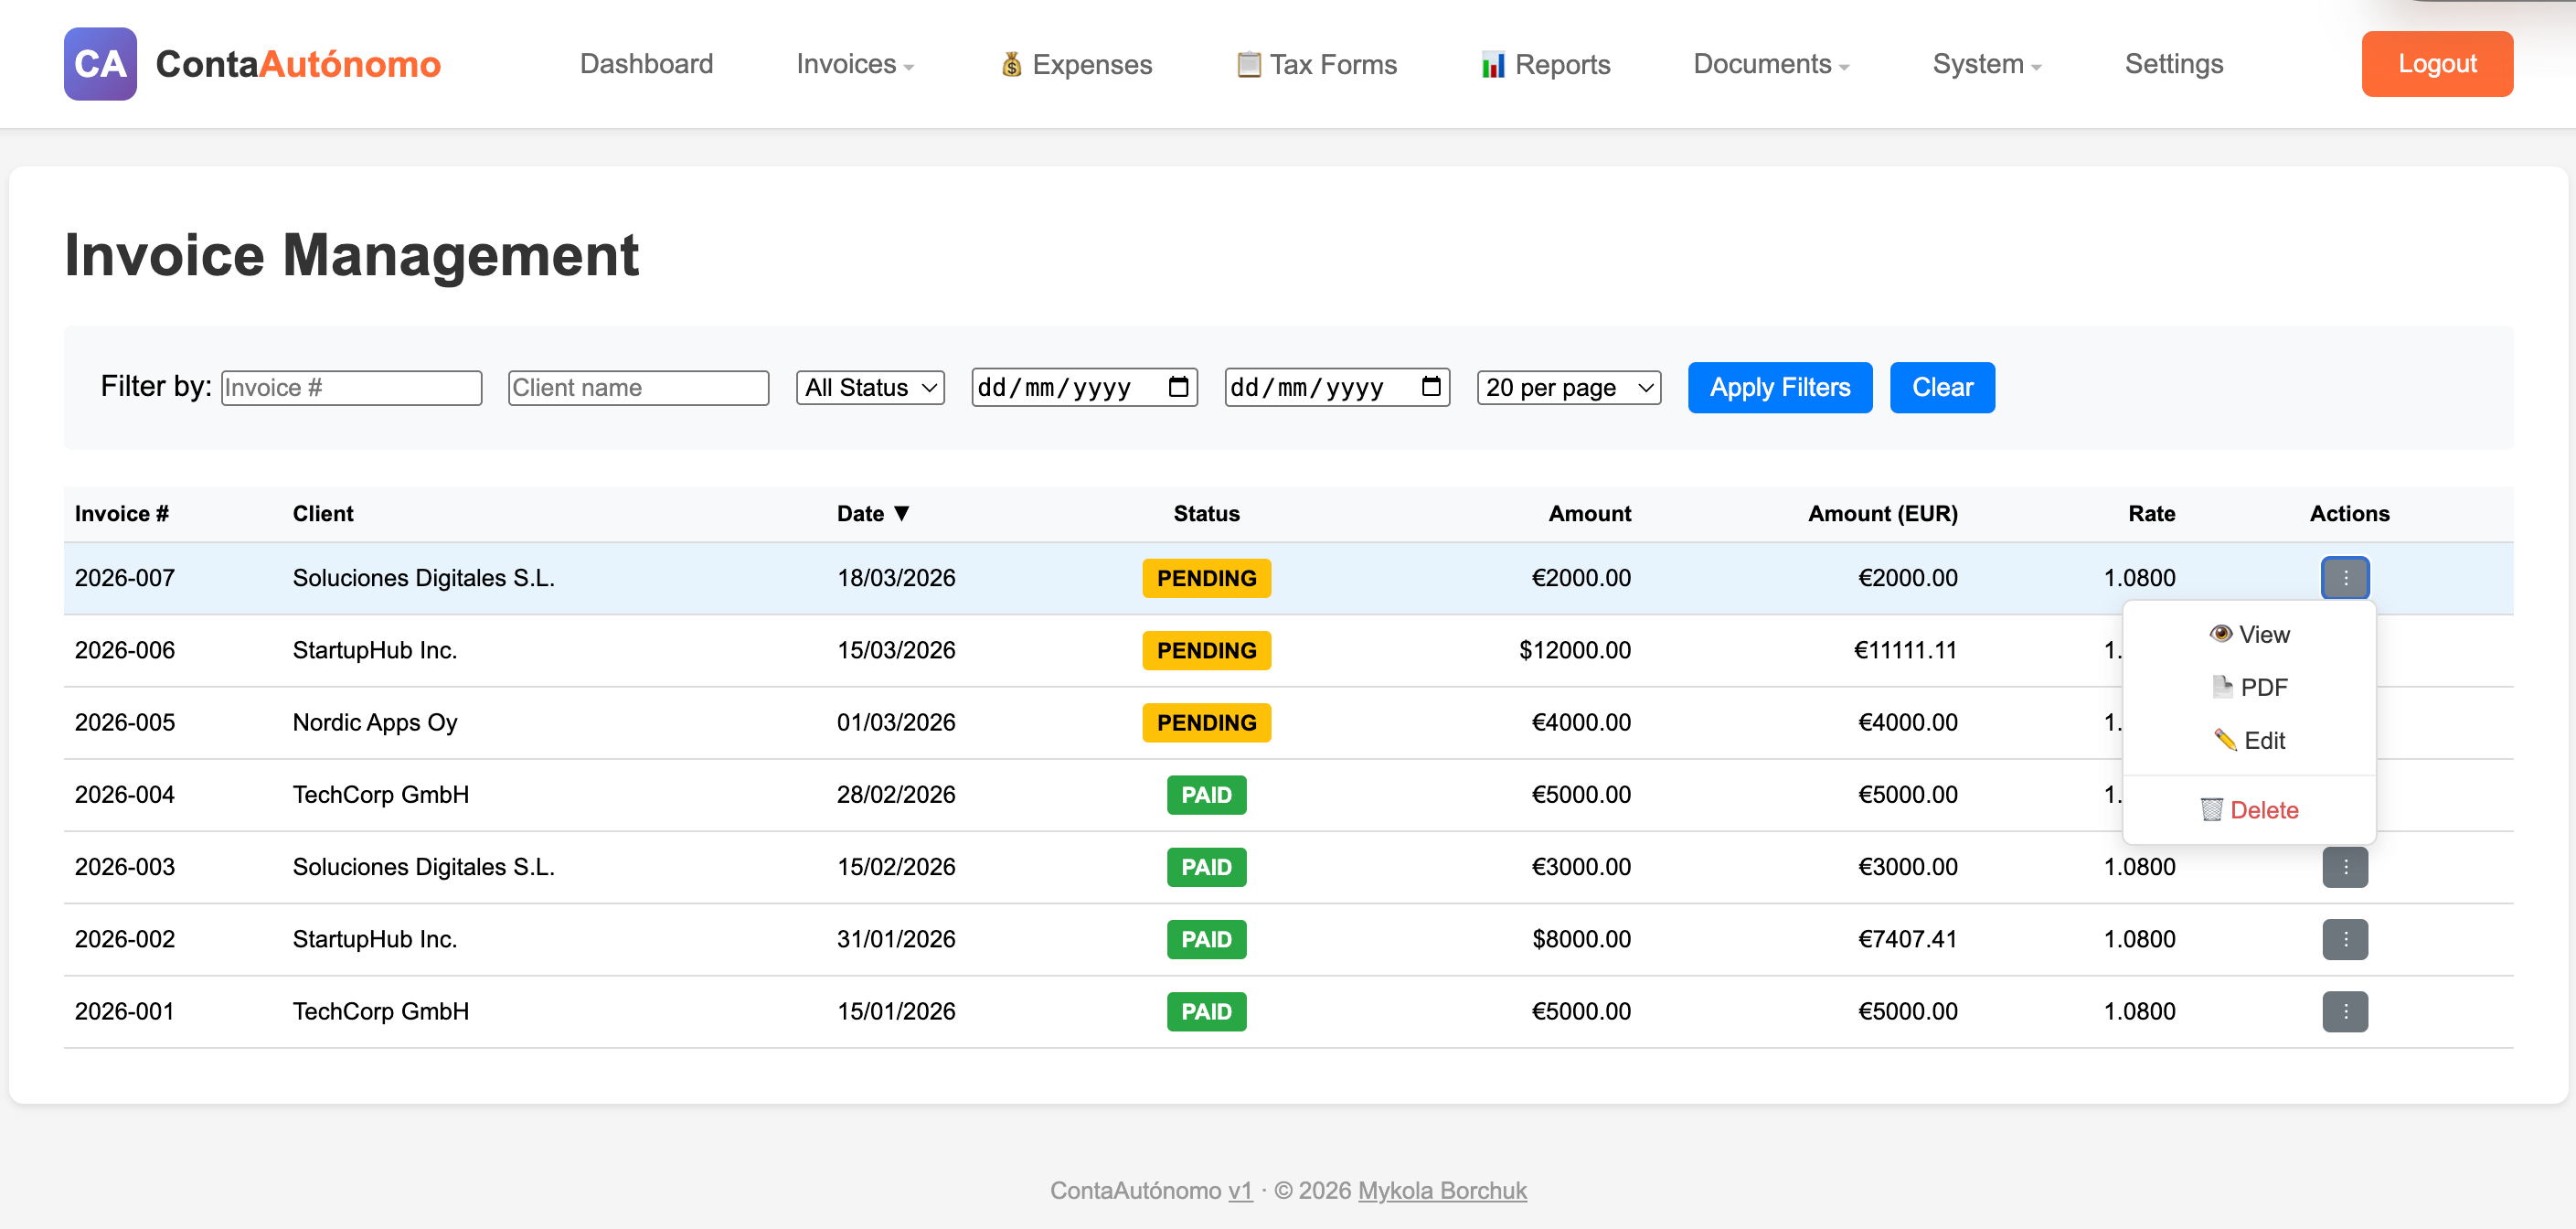2576x1229 pixels.
Task: Click invoice number 2026-006
Action: [125, 650]
